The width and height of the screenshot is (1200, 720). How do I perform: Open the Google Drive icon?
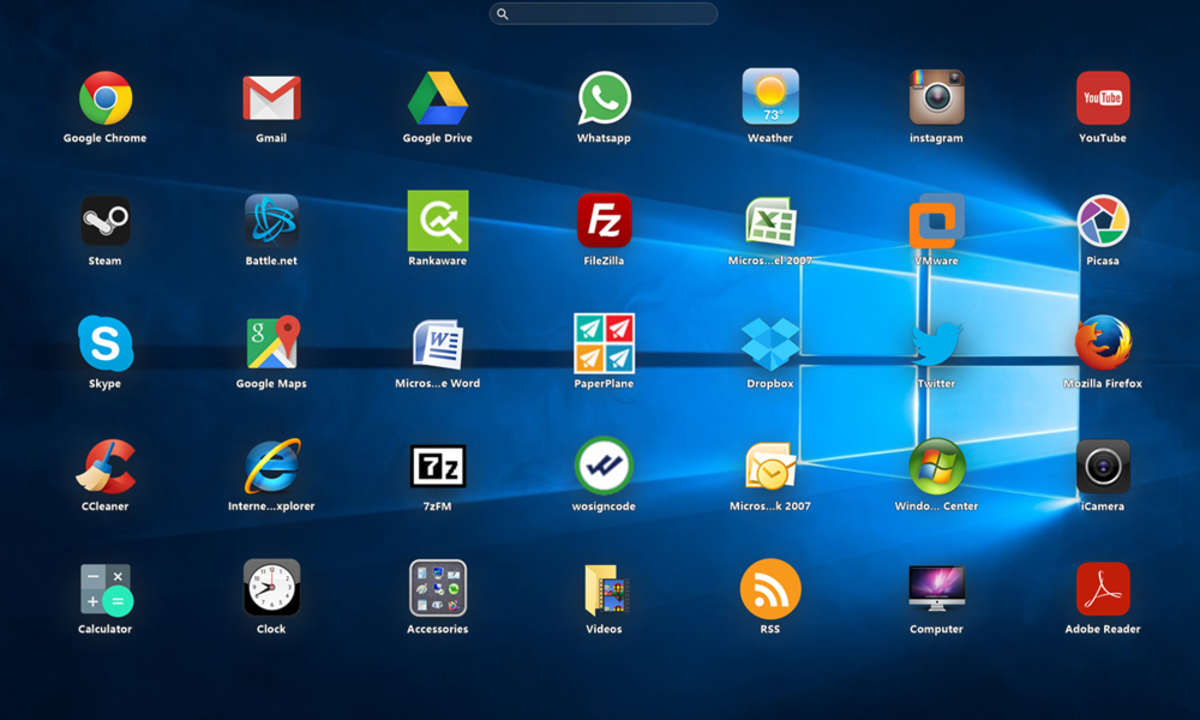[x=438, y=98]
